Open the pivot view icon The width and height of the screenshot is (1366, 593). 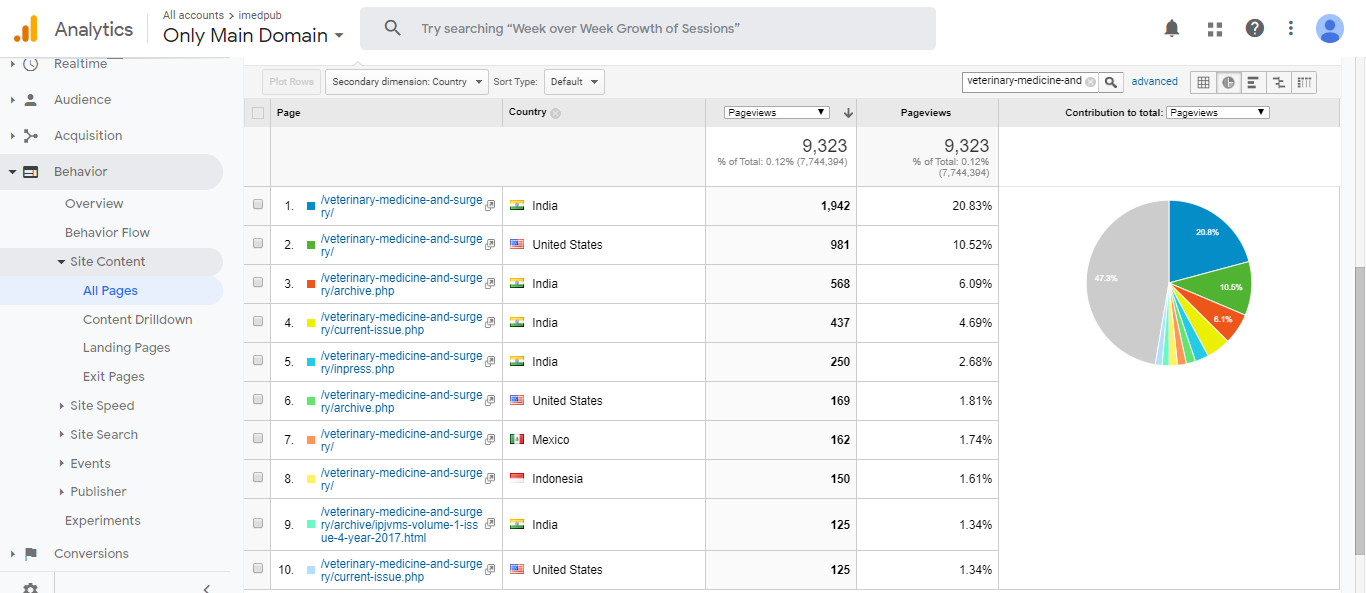click(1304, 82)
